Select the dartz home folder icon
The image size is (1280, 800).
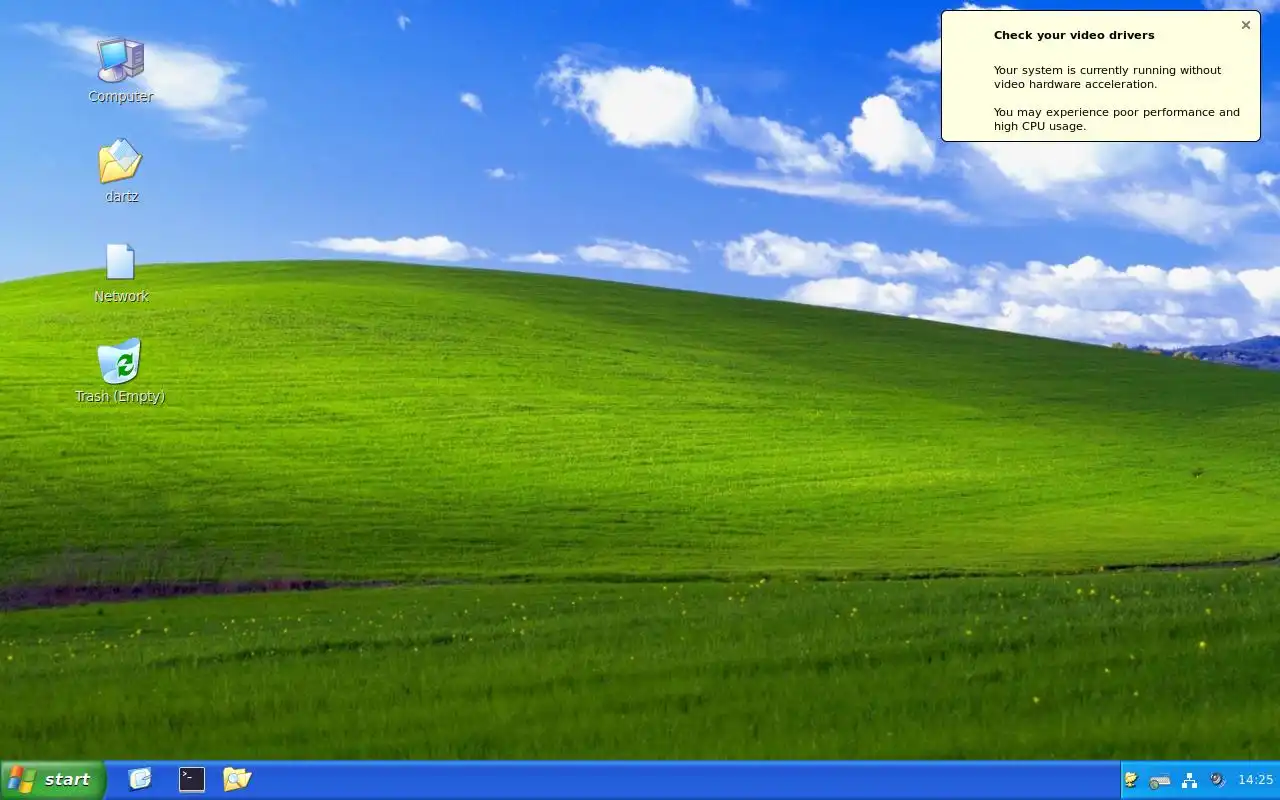[x=121, y=170]
